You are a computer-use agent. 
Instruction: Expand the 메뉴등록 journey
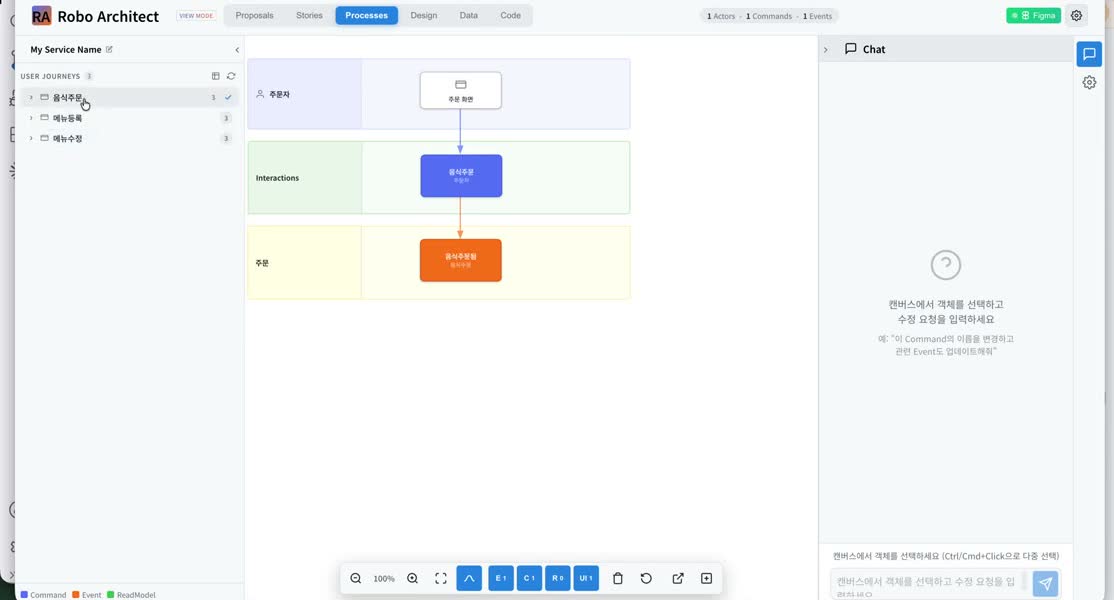coord(31,118)
